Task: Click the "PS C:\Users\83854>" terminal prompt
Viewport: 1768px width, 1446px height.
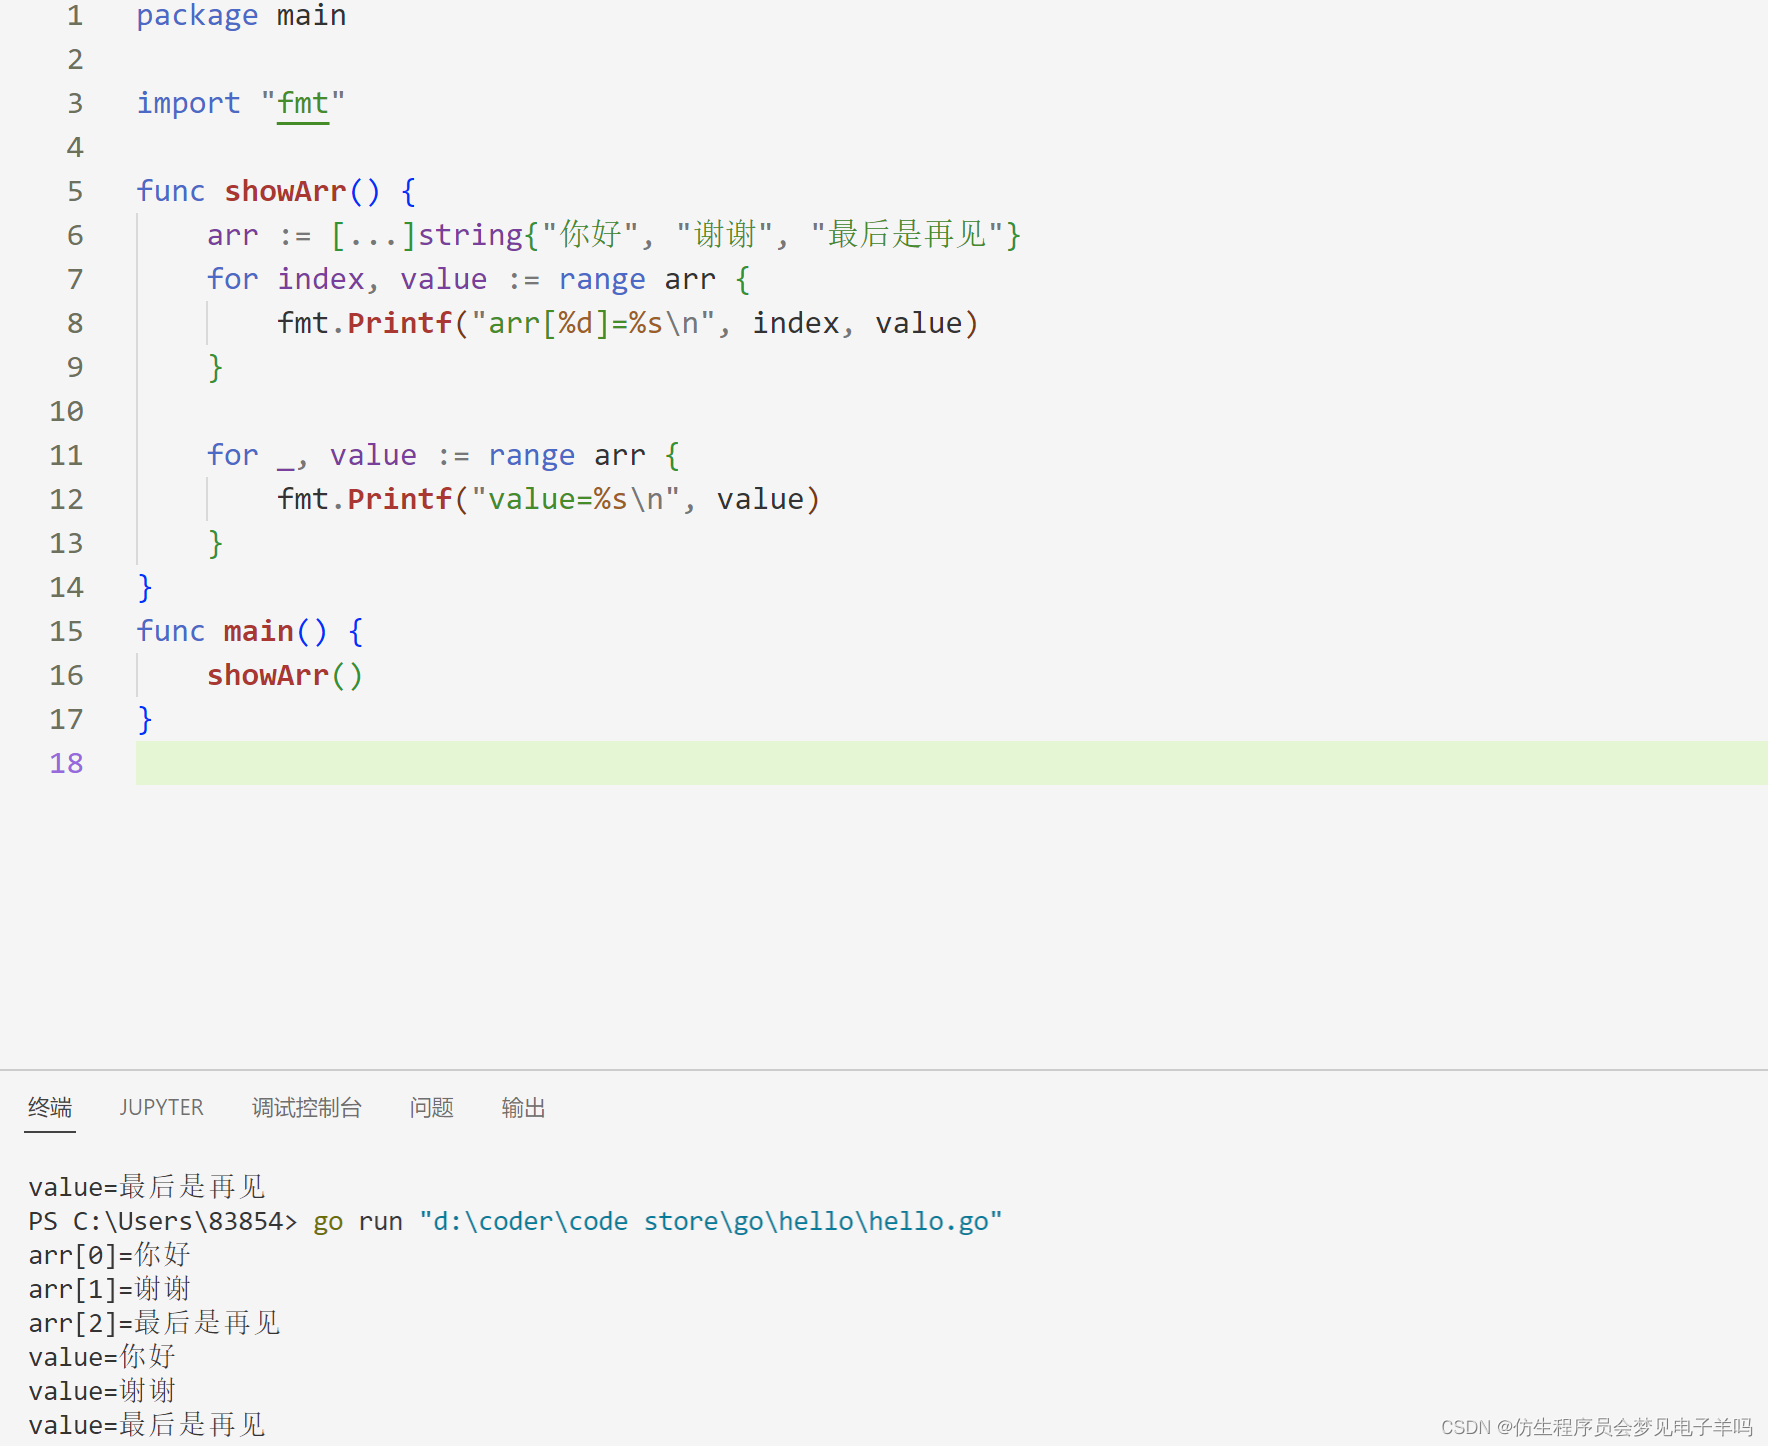Action: [162, 1221]
